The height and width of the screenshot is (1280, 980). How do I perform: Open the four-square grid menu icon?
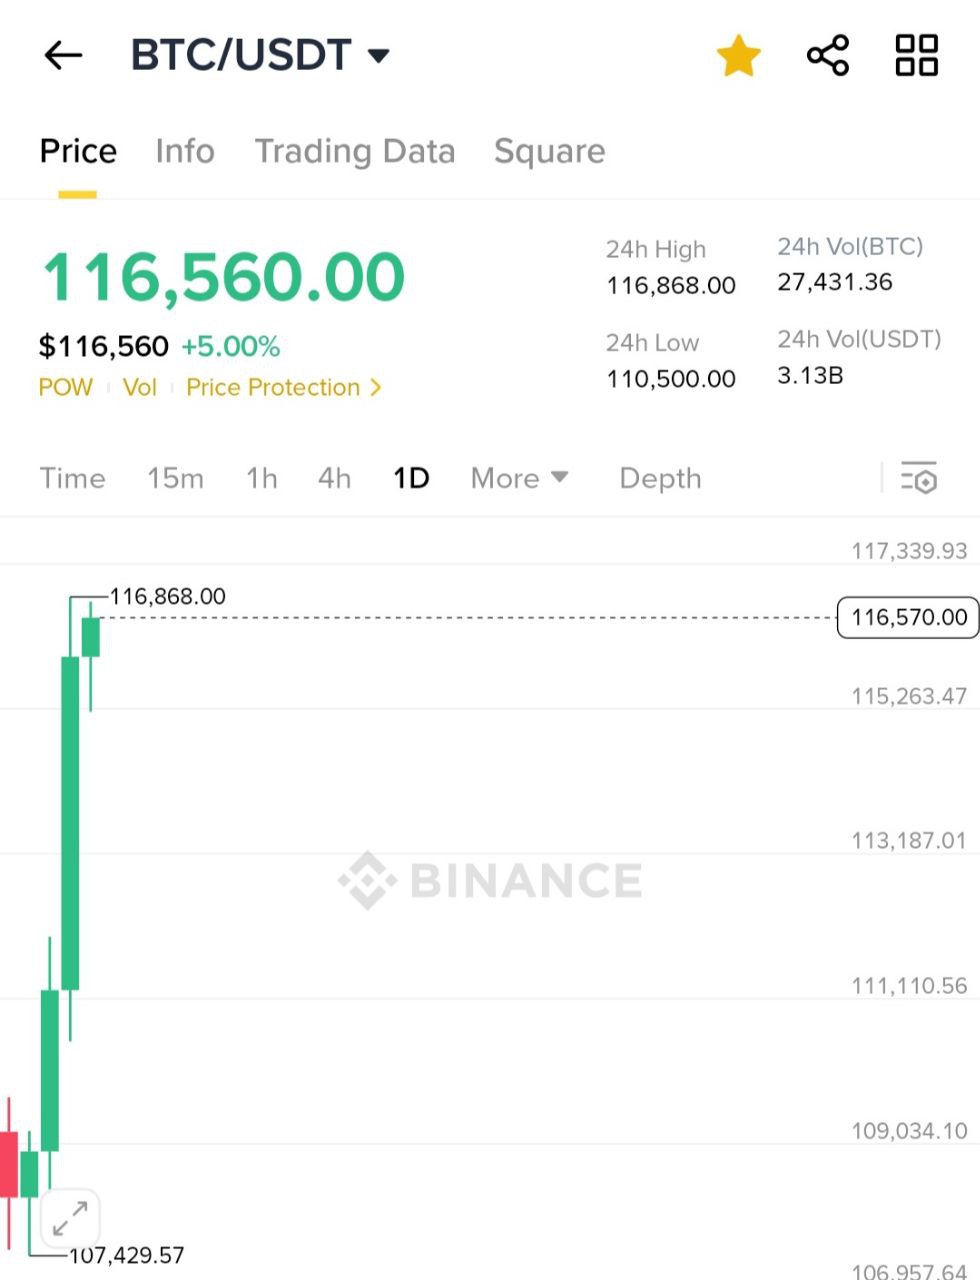(916, 55)
